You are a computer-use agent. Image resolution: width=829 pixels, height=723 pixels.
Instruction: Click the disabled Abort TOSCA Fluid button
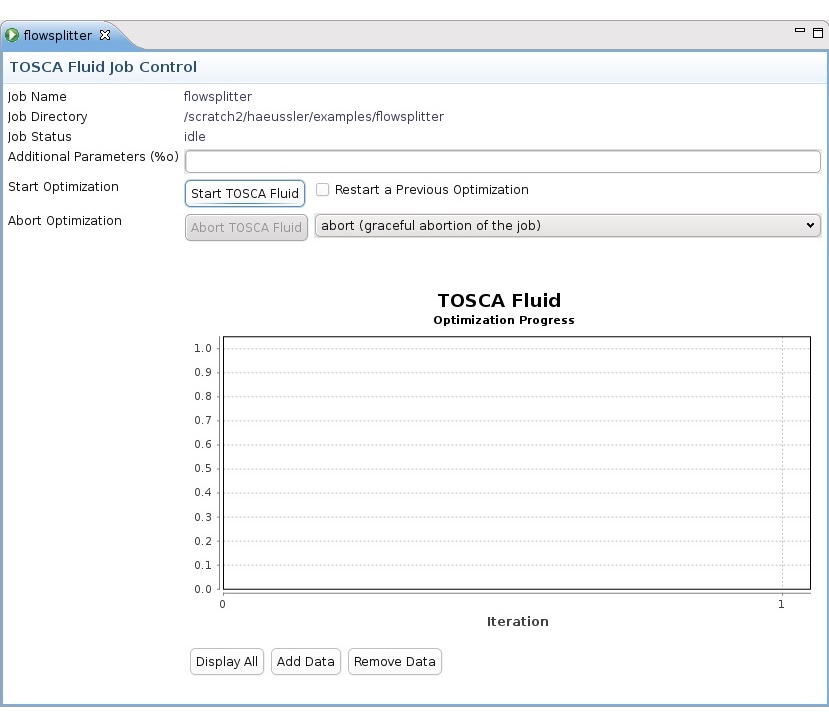coord(246,227)
